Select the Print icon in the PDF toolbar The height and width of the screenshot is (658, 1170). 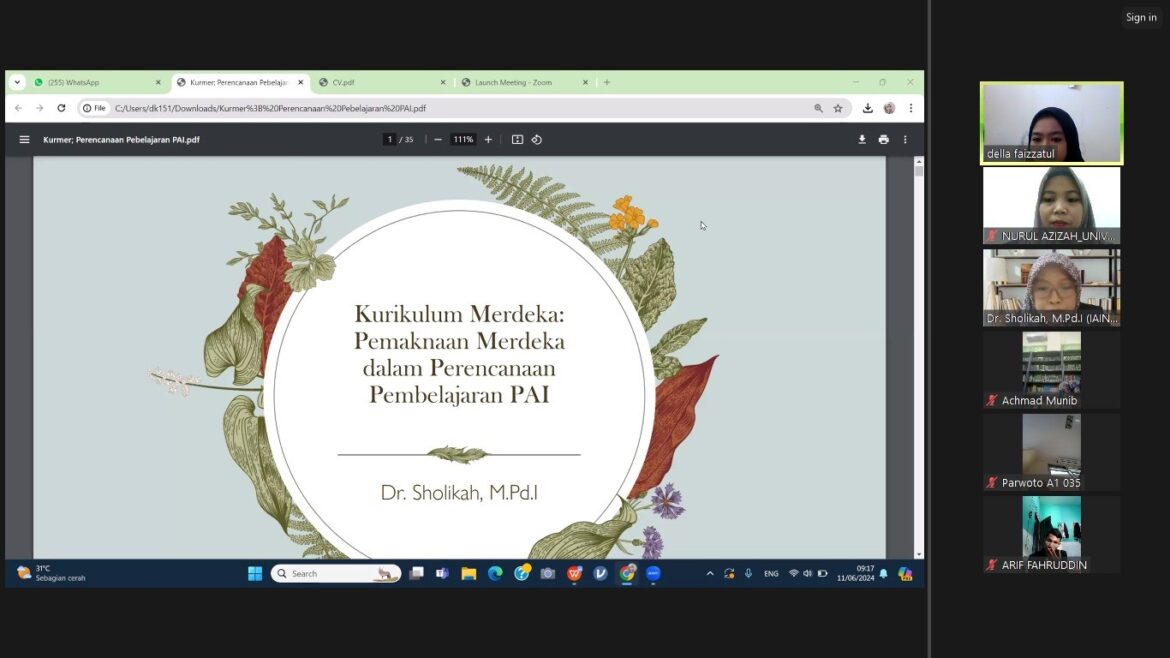click(x=884, y=139)
